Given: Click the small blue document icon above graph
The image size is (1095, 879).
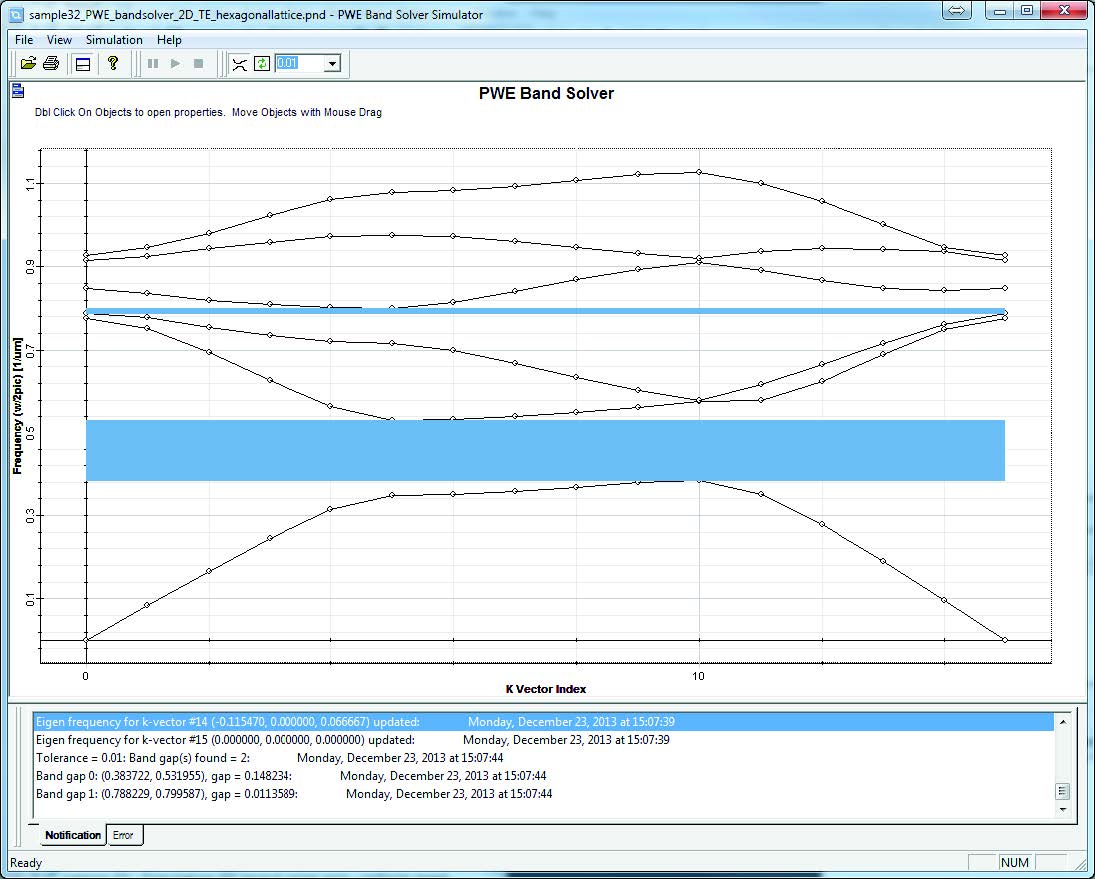Looking at the screenshot, I should point(18,92).
